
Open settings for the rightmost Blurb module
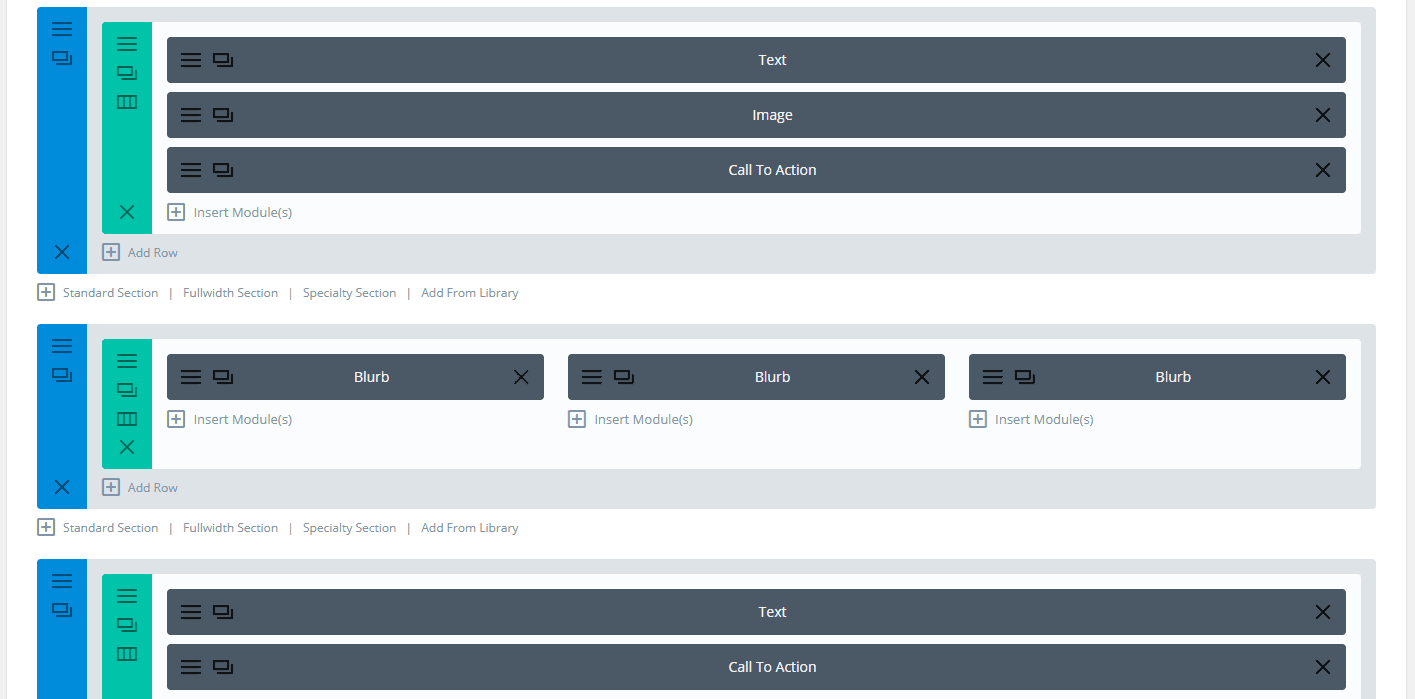pos(992,377)
